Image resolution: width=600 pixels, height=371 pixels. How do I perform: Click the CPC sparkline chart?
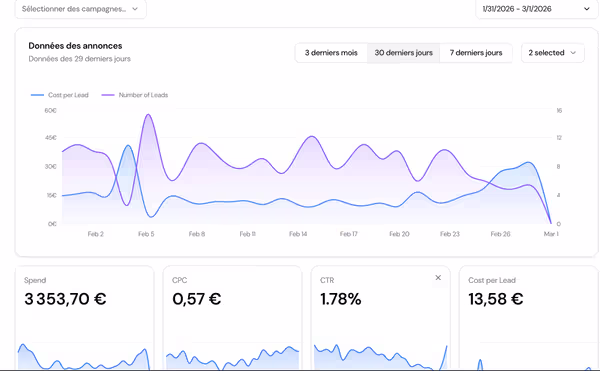(232, 358)
